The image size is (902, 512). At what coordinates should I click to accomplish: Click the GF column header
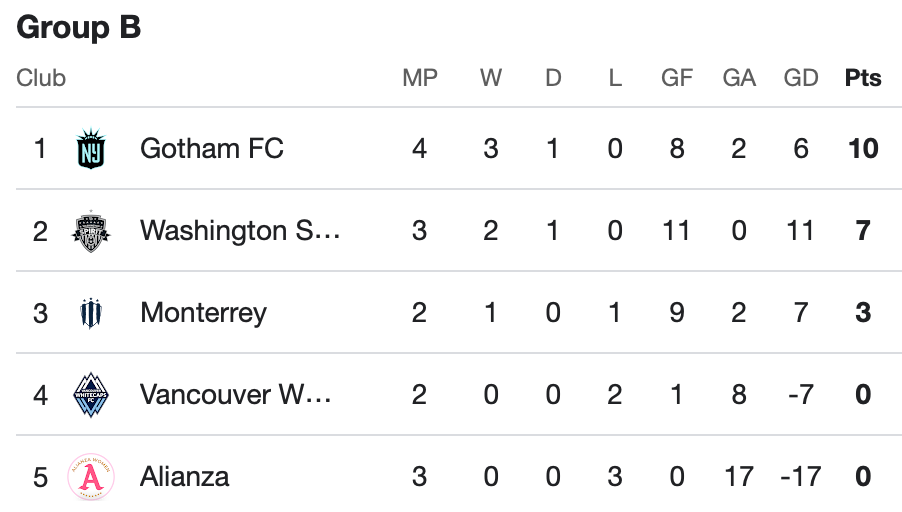pyautogui.click(x=677, y=78)
